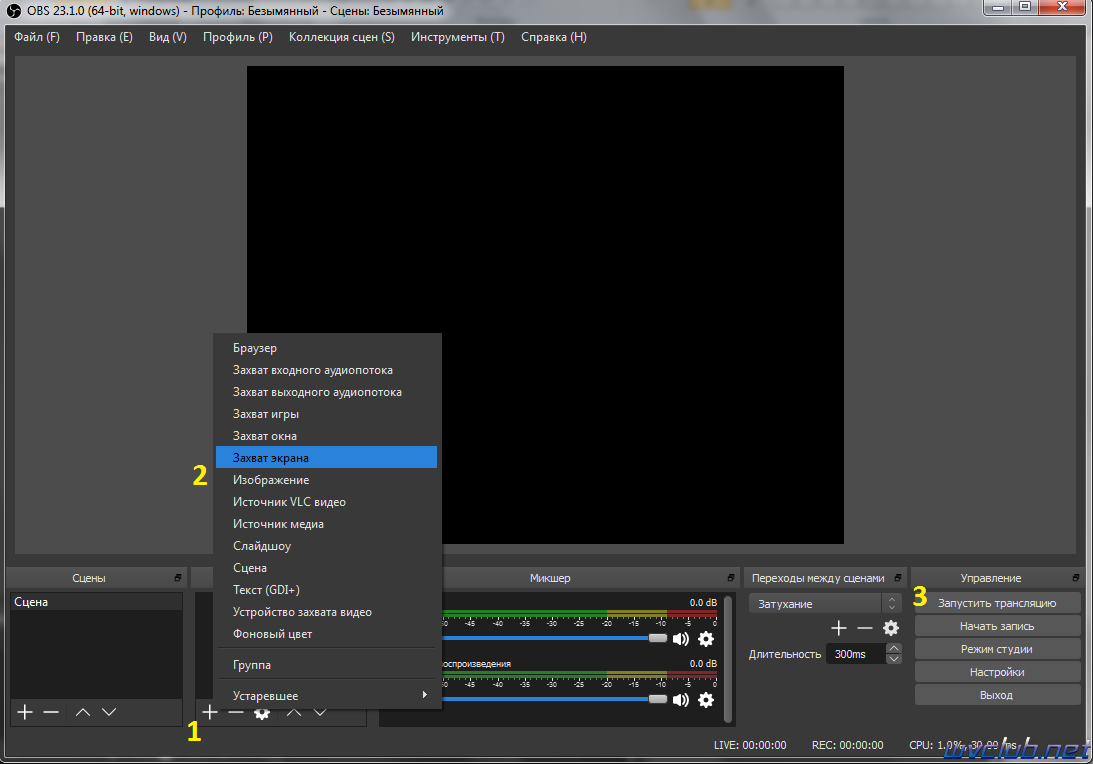Decrease transition duration with down arrow
This screenshot has height=764, width=1093.
point(894,659)
